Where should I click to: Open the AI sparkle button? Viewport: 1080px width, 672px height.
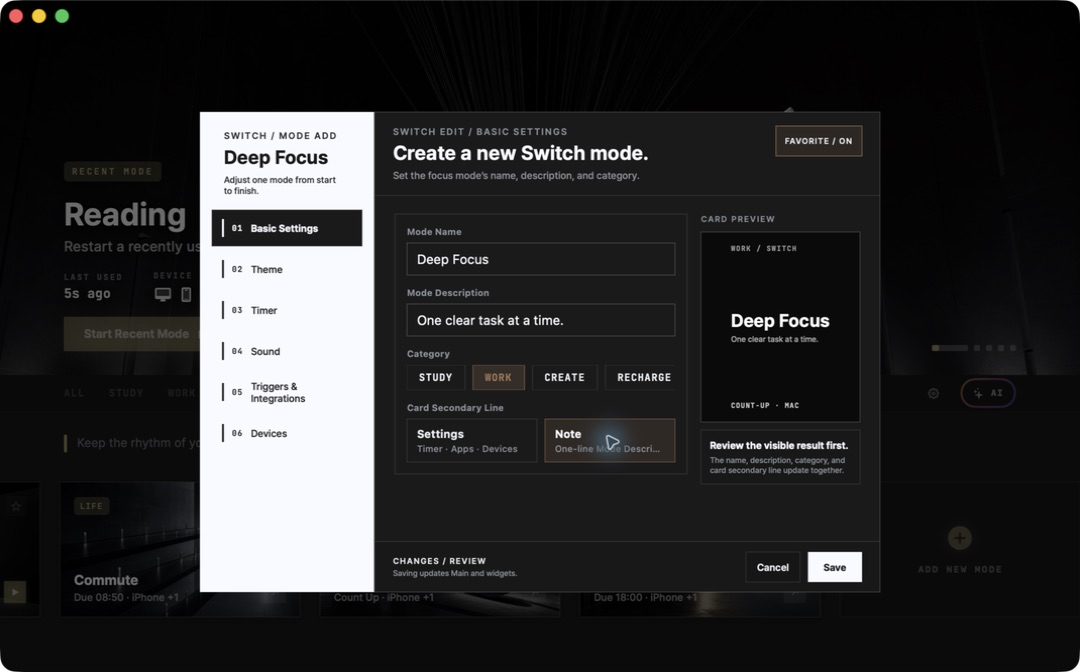click(988, 393)
